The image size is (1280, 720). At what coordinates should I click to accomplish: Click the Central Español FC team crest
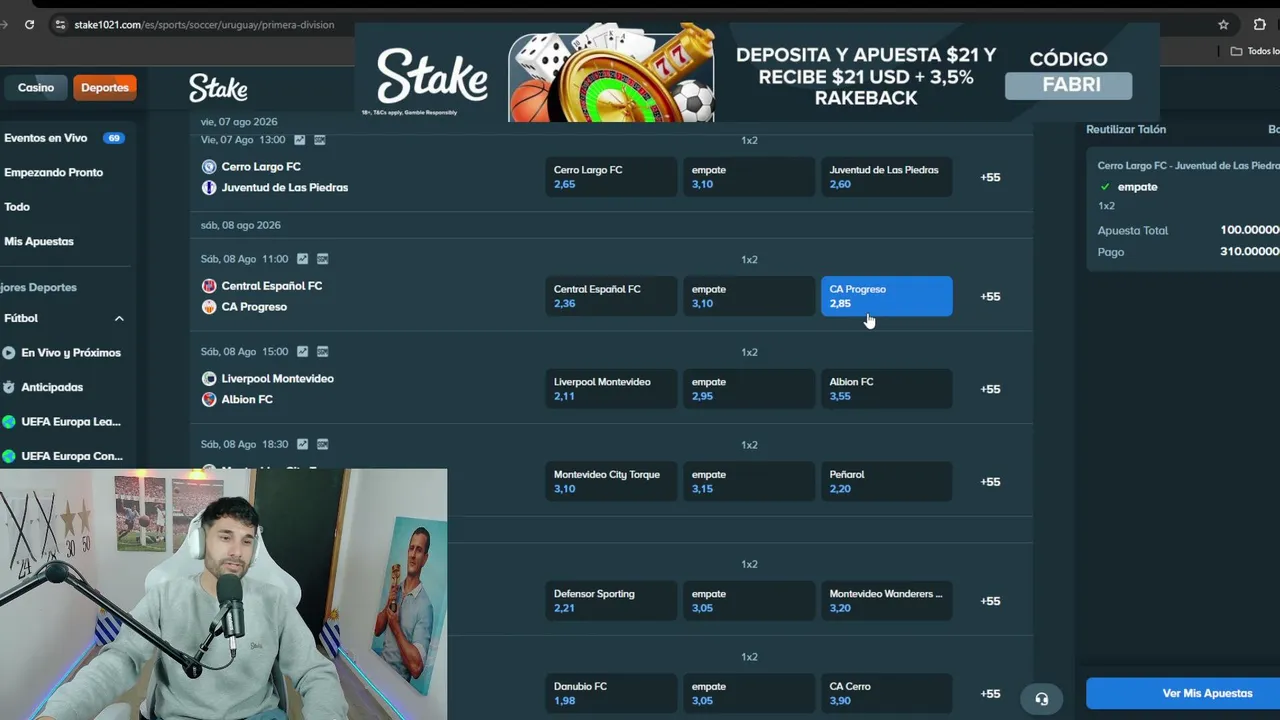tap(209, 286)
